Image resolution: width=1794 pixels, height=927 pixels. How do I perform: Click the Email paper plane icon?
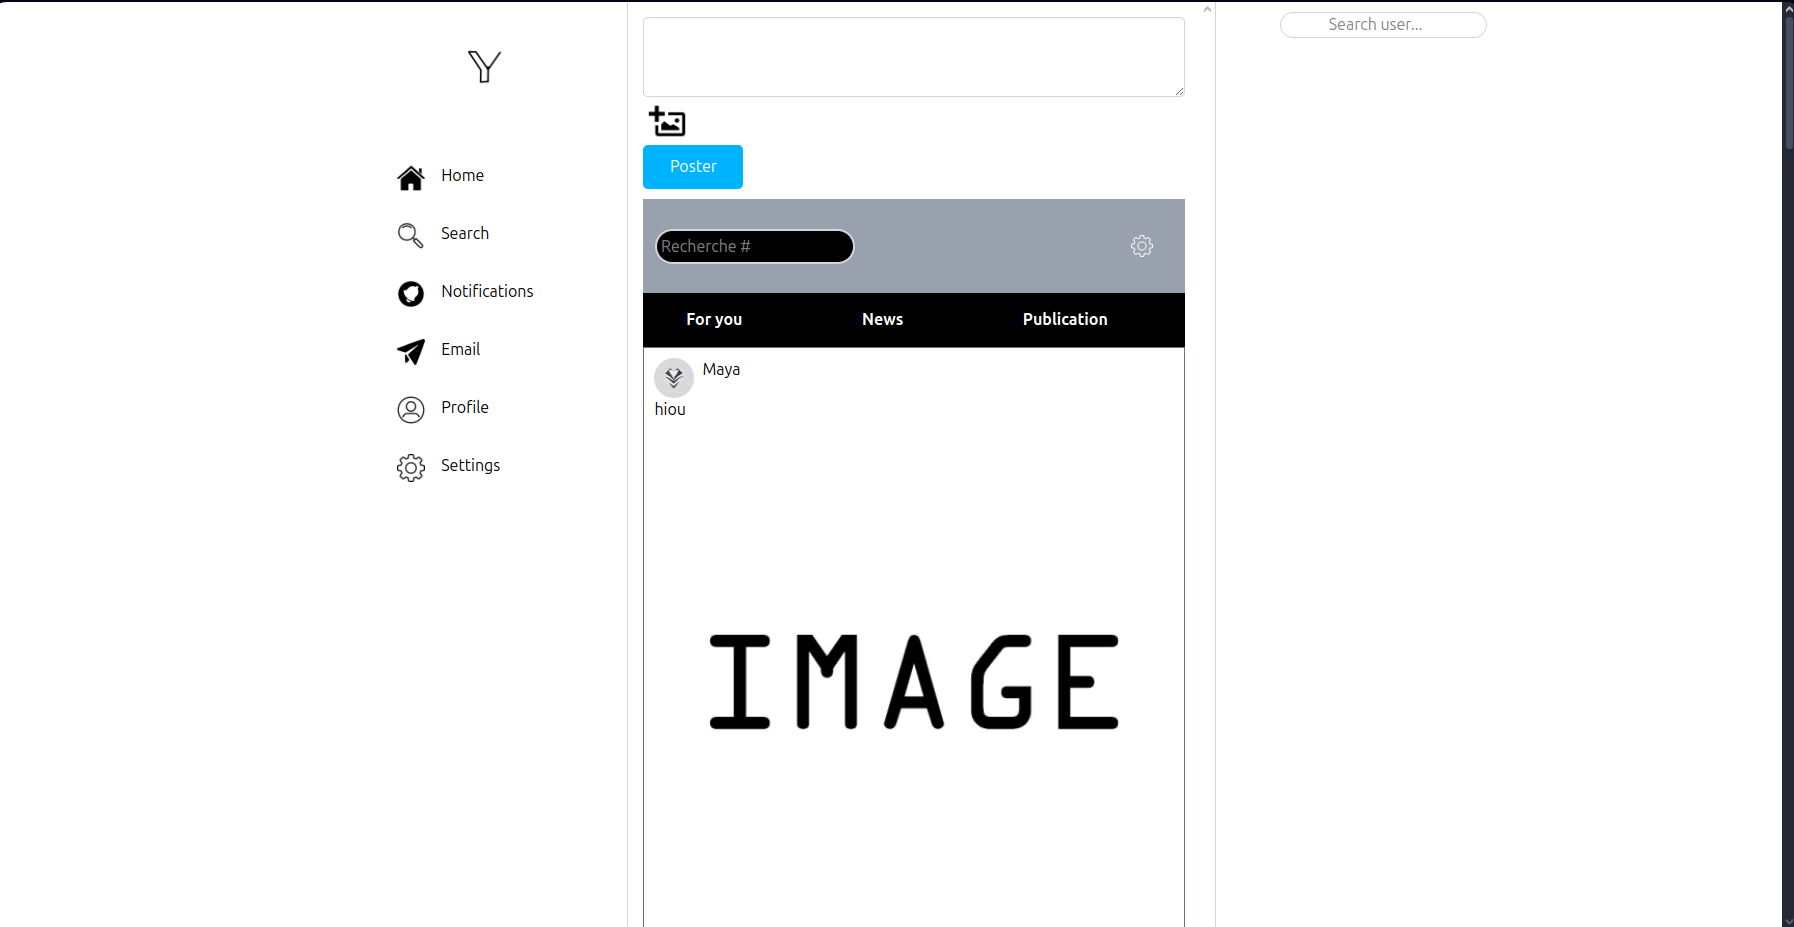coord(410,351)
